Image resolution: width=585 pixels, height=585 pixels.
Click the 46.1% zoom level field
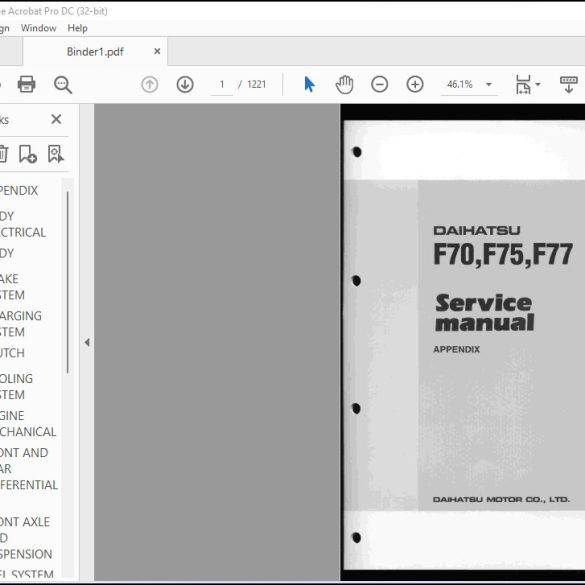(x=460, y=85)
